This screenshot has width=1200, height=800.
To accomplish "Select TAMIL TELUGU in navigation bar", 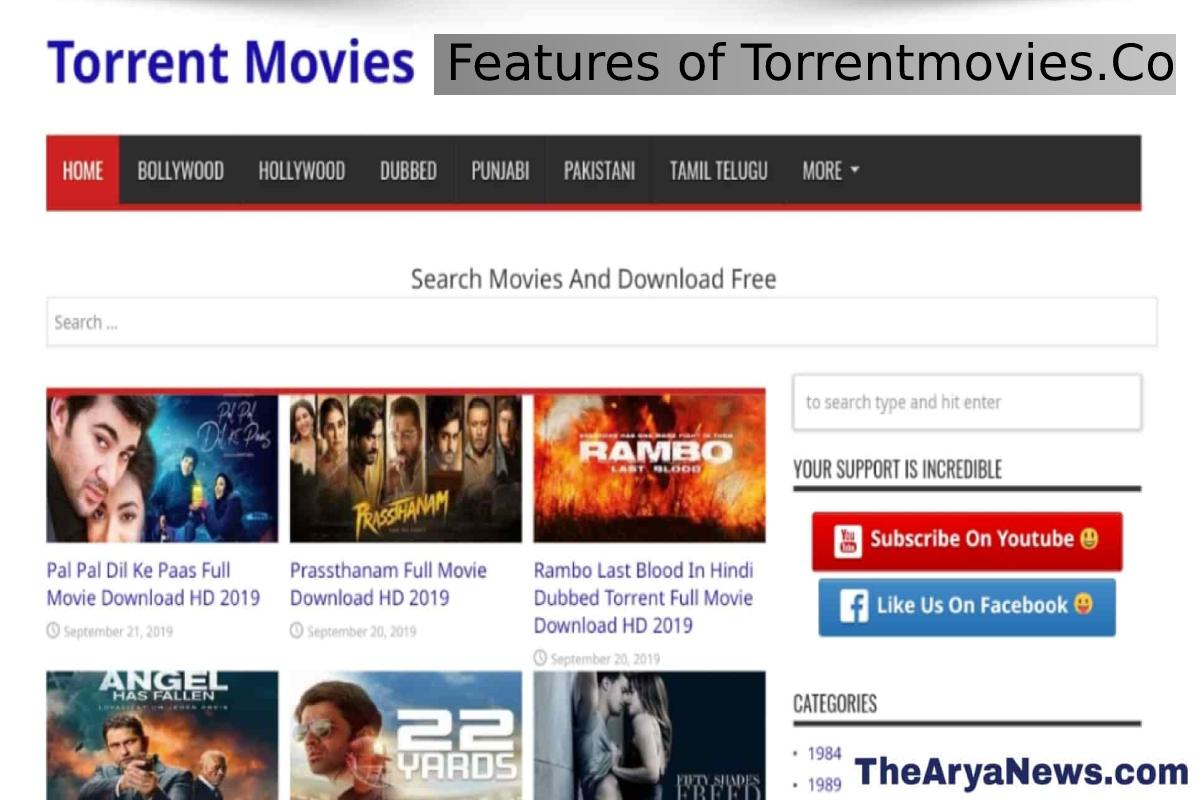I will pos(718,171).
